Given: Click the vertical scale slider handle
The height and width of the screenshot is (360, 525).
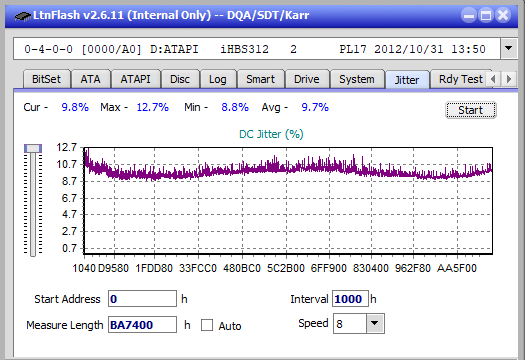Looking at the screenshot, I should (x=33, y=148).
